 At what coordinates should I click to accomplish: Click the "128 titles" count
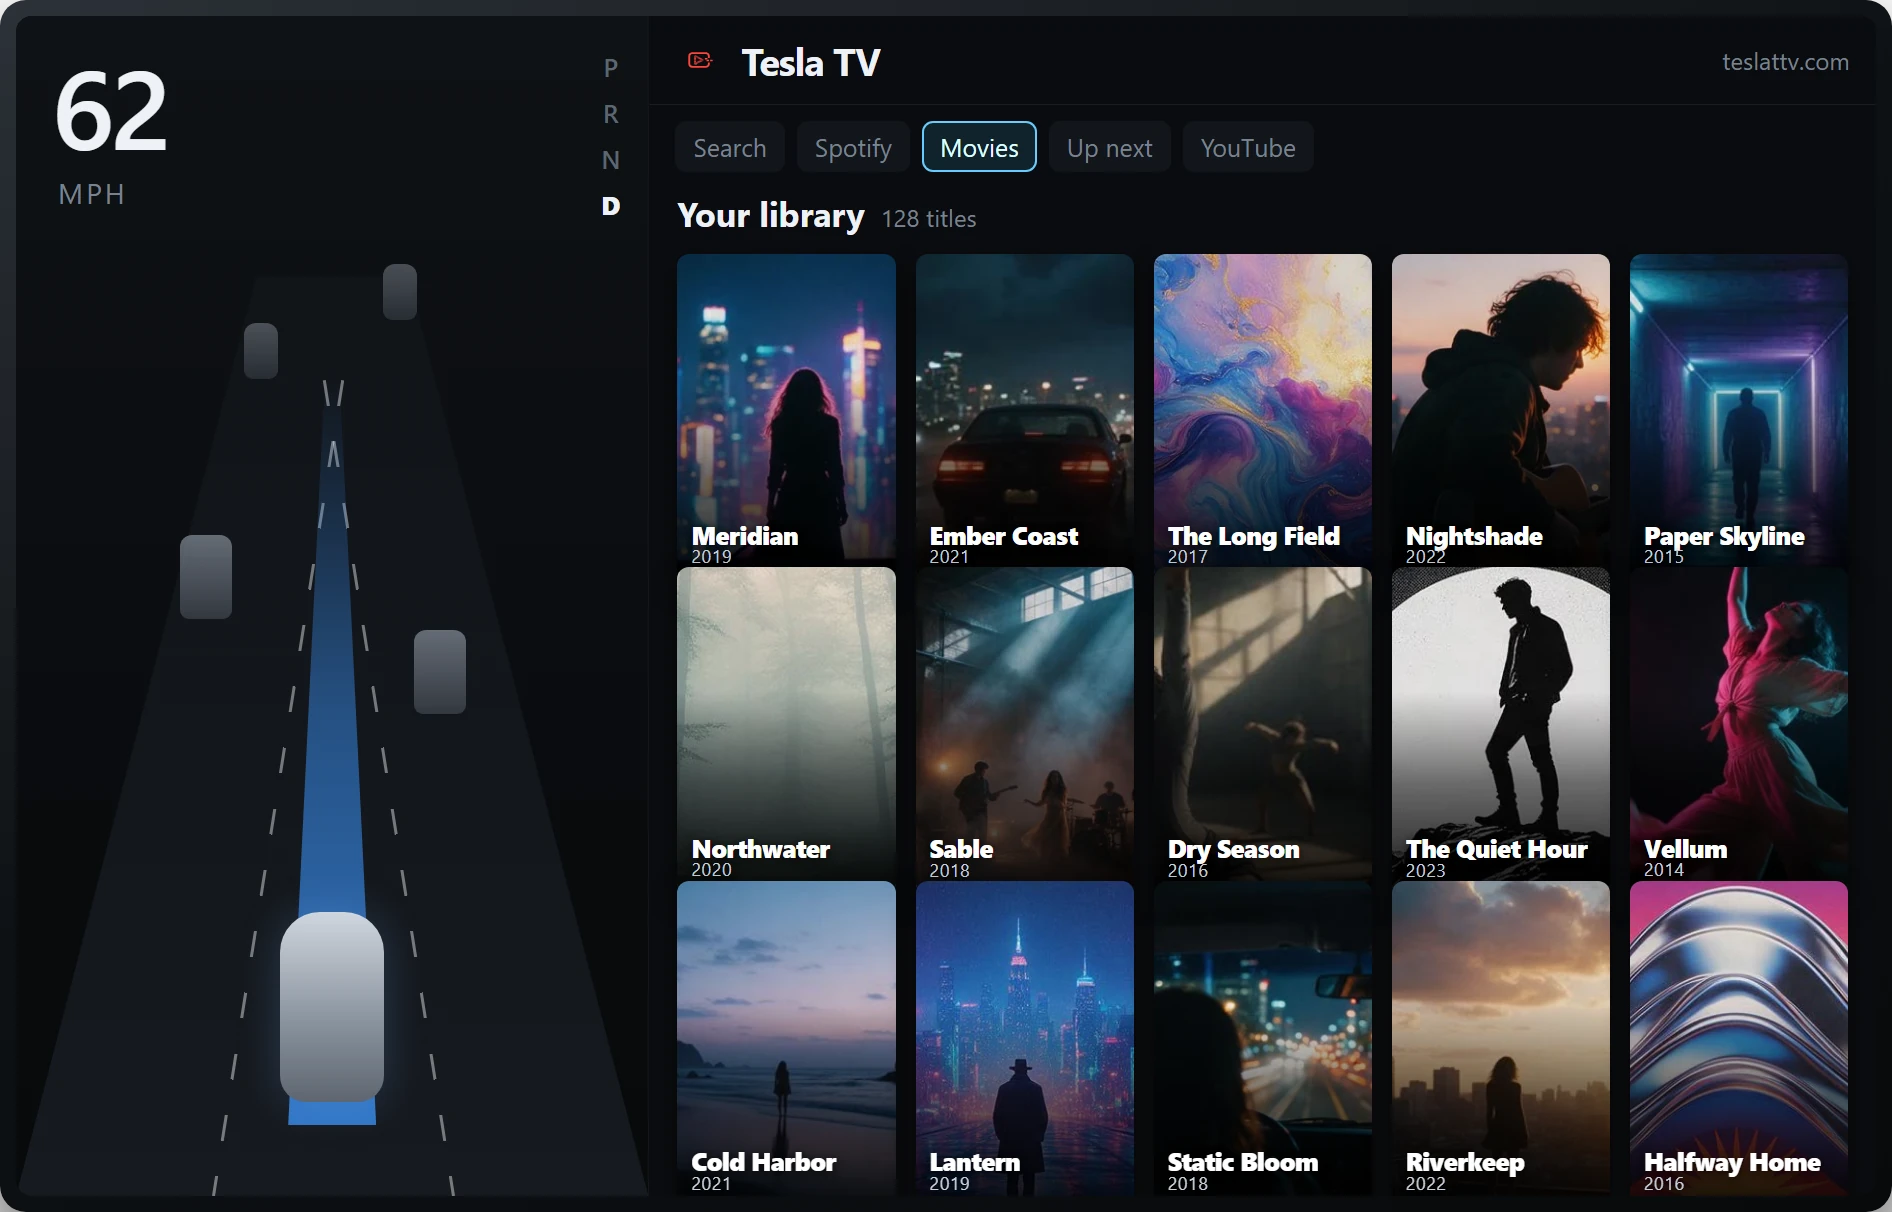929,219
